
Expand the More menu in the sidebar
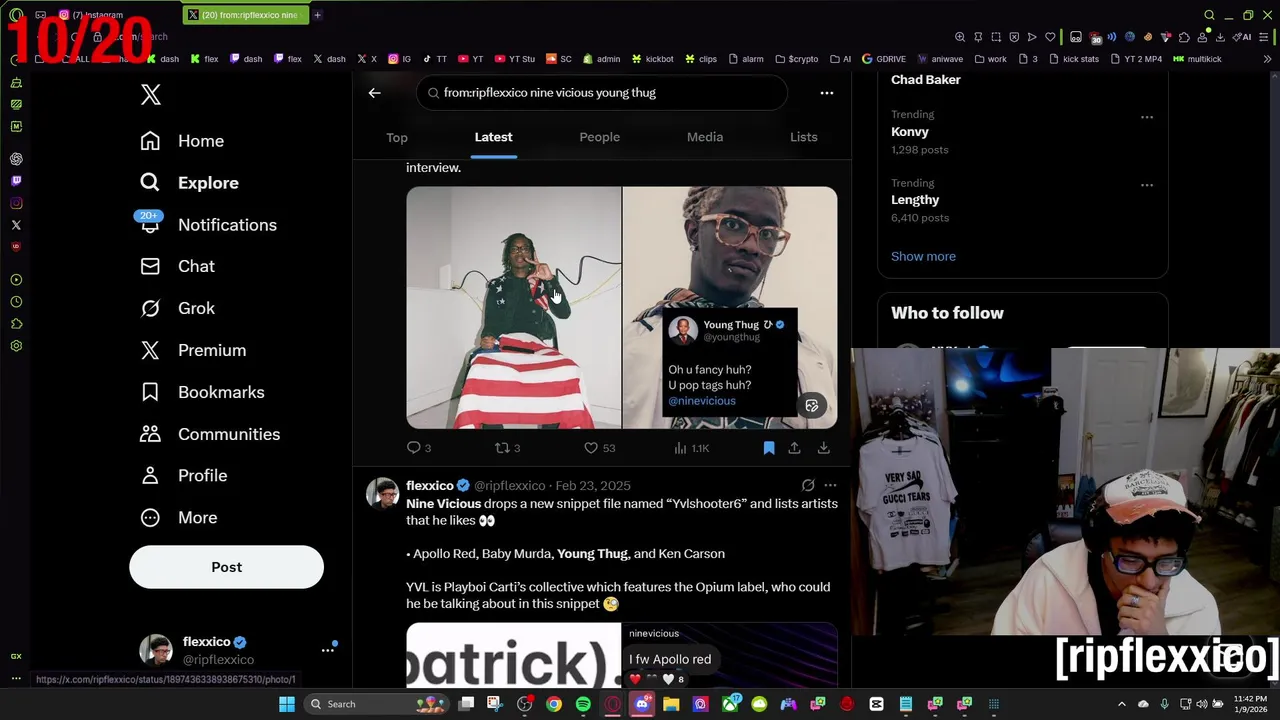pos(178,518)
